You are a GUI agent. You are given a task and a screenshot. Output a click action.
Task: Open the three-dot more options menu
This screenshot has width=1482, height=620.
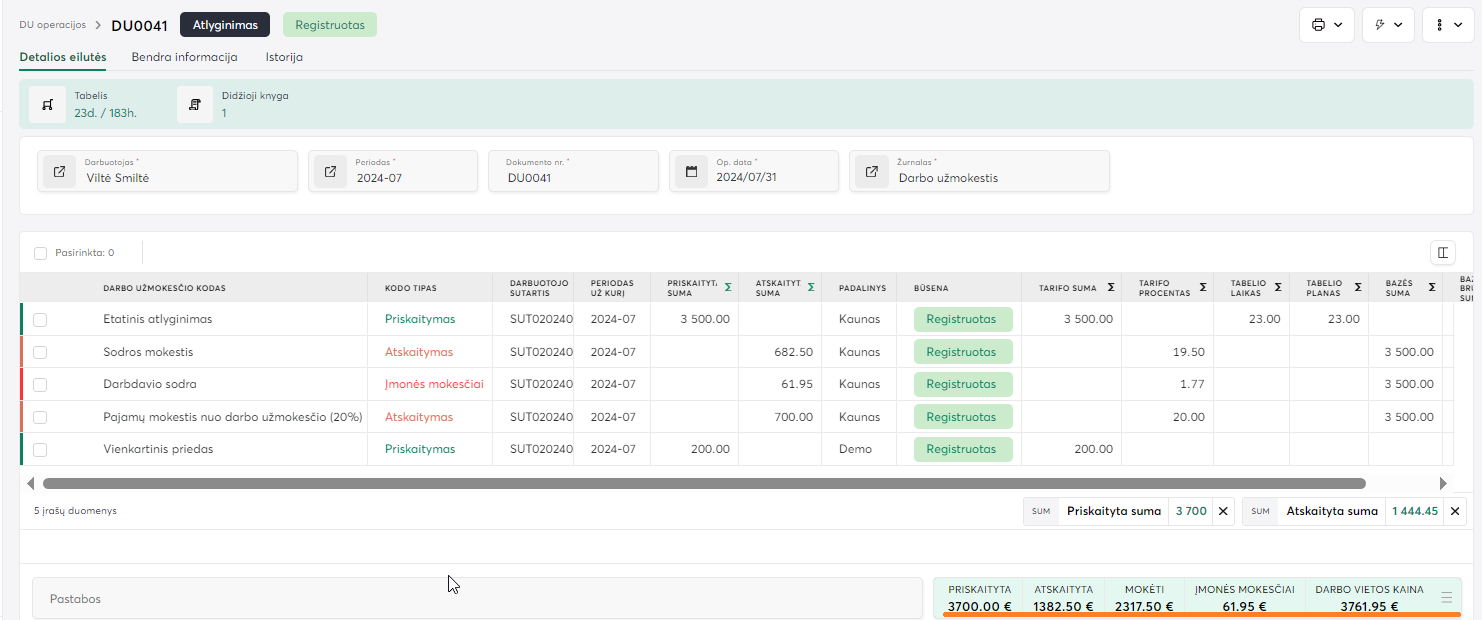click(1448, 25)
